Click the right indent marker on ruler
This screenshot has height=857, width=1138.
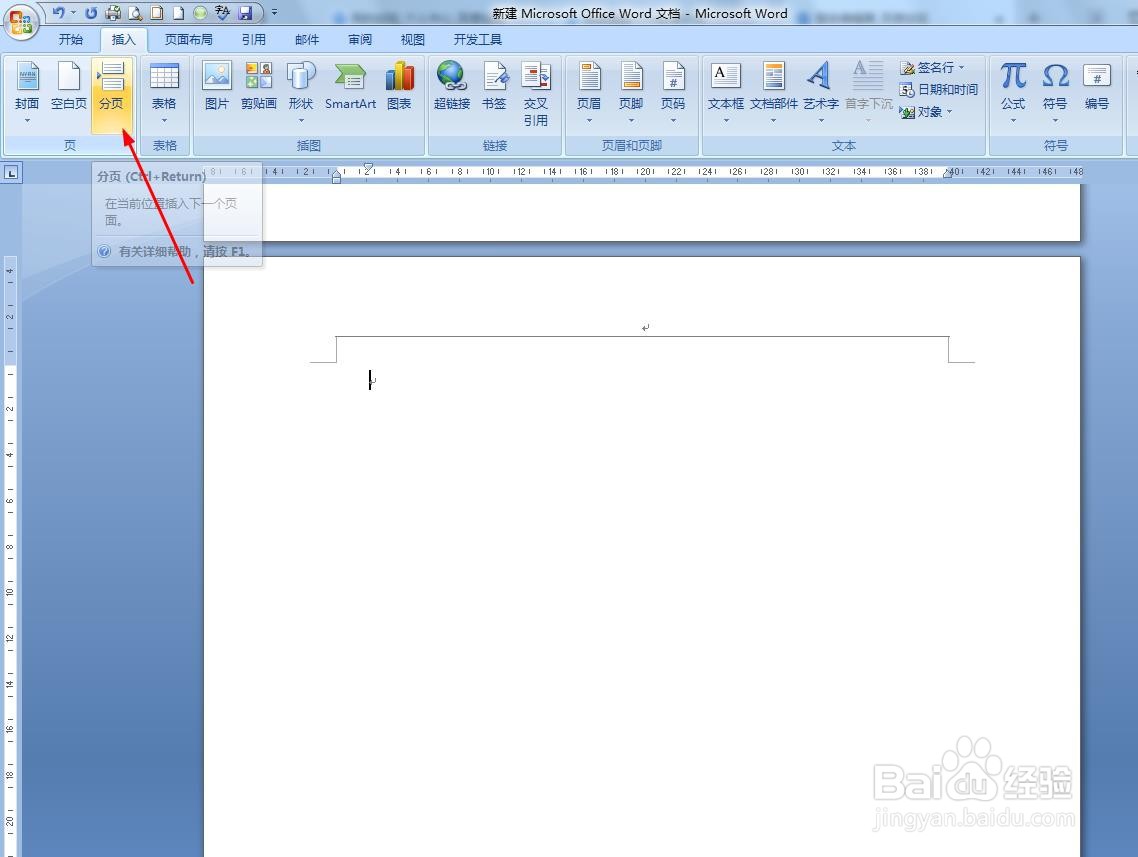[x=948, y=174]
